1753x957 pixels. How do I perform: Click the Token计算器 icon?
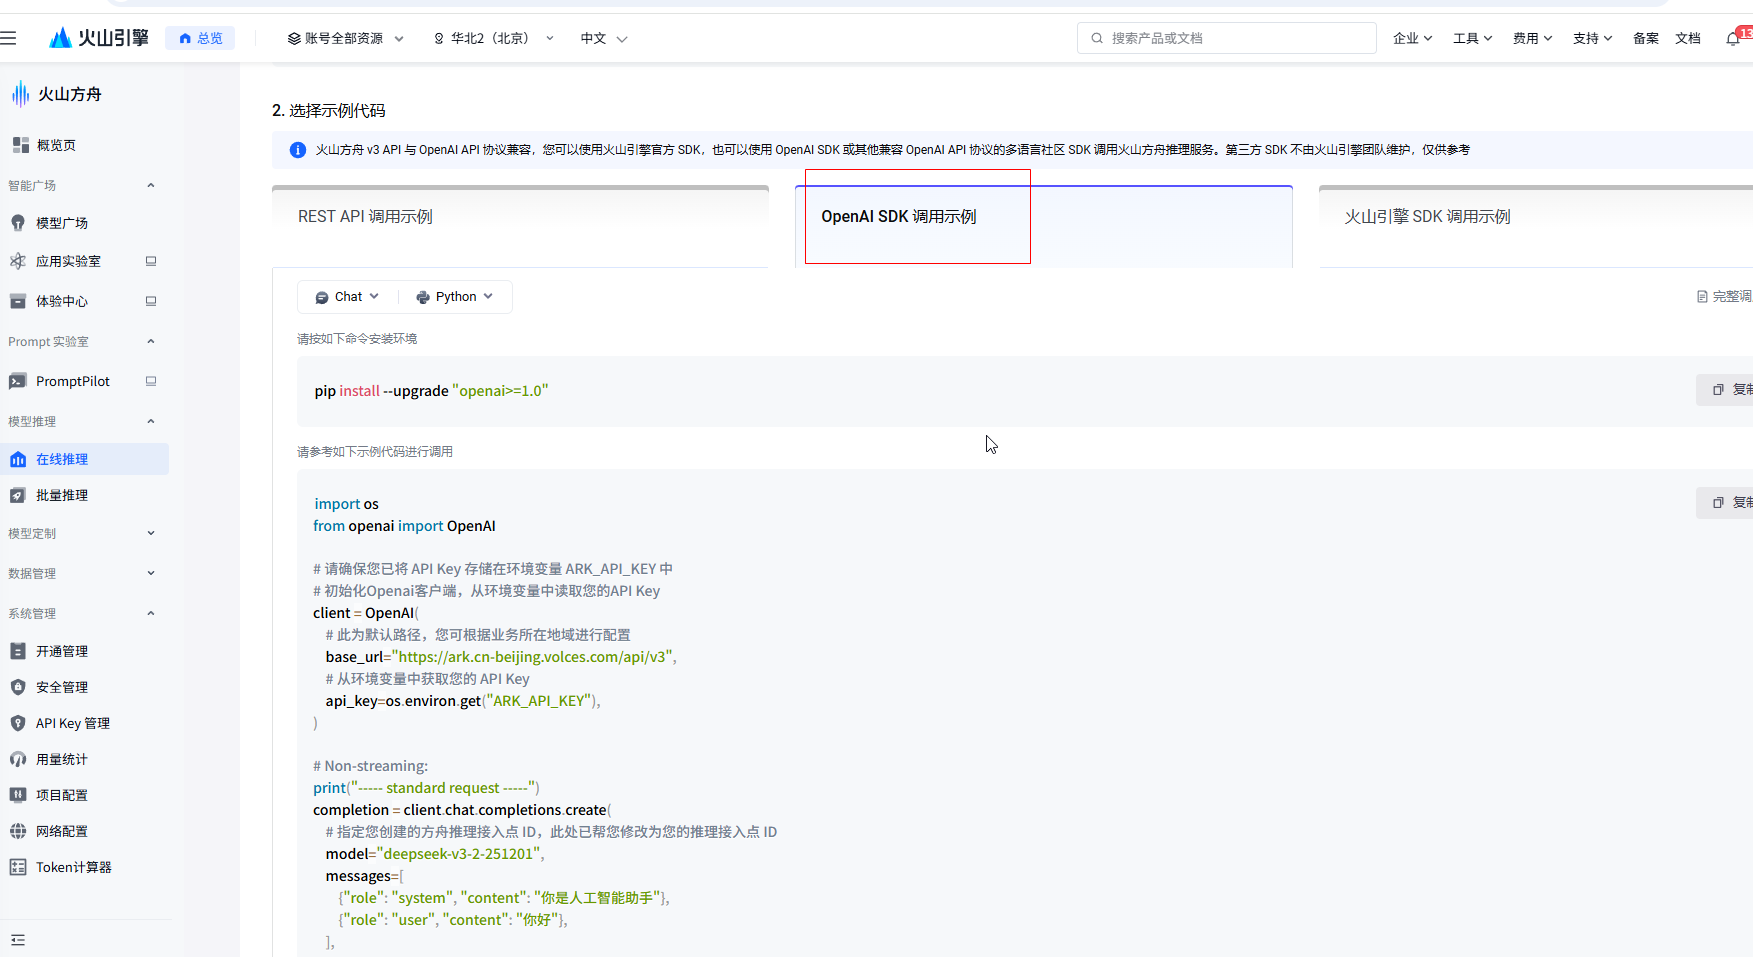point(18,867)
